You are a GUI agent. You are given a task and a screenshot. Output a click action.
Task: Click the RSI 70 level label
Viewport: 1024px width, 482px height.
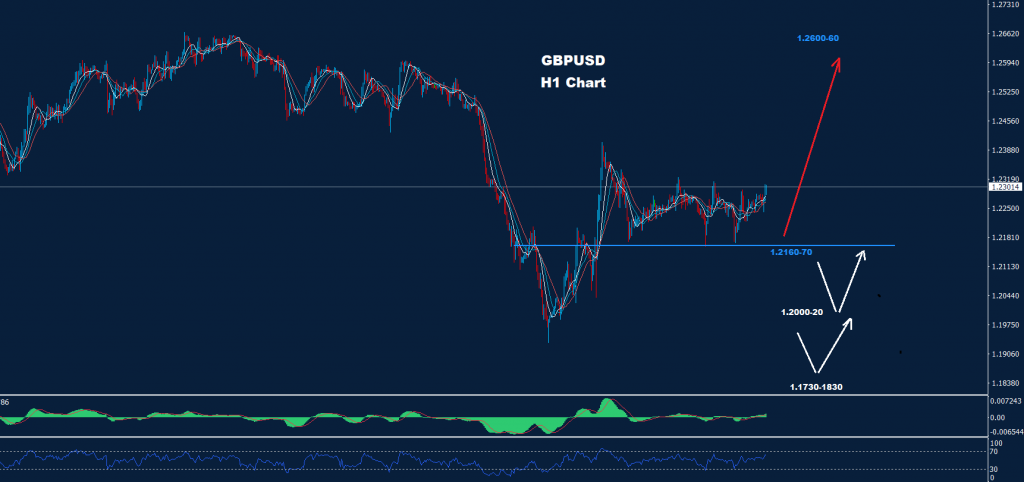pyautogui.click(x=995, y=451)
